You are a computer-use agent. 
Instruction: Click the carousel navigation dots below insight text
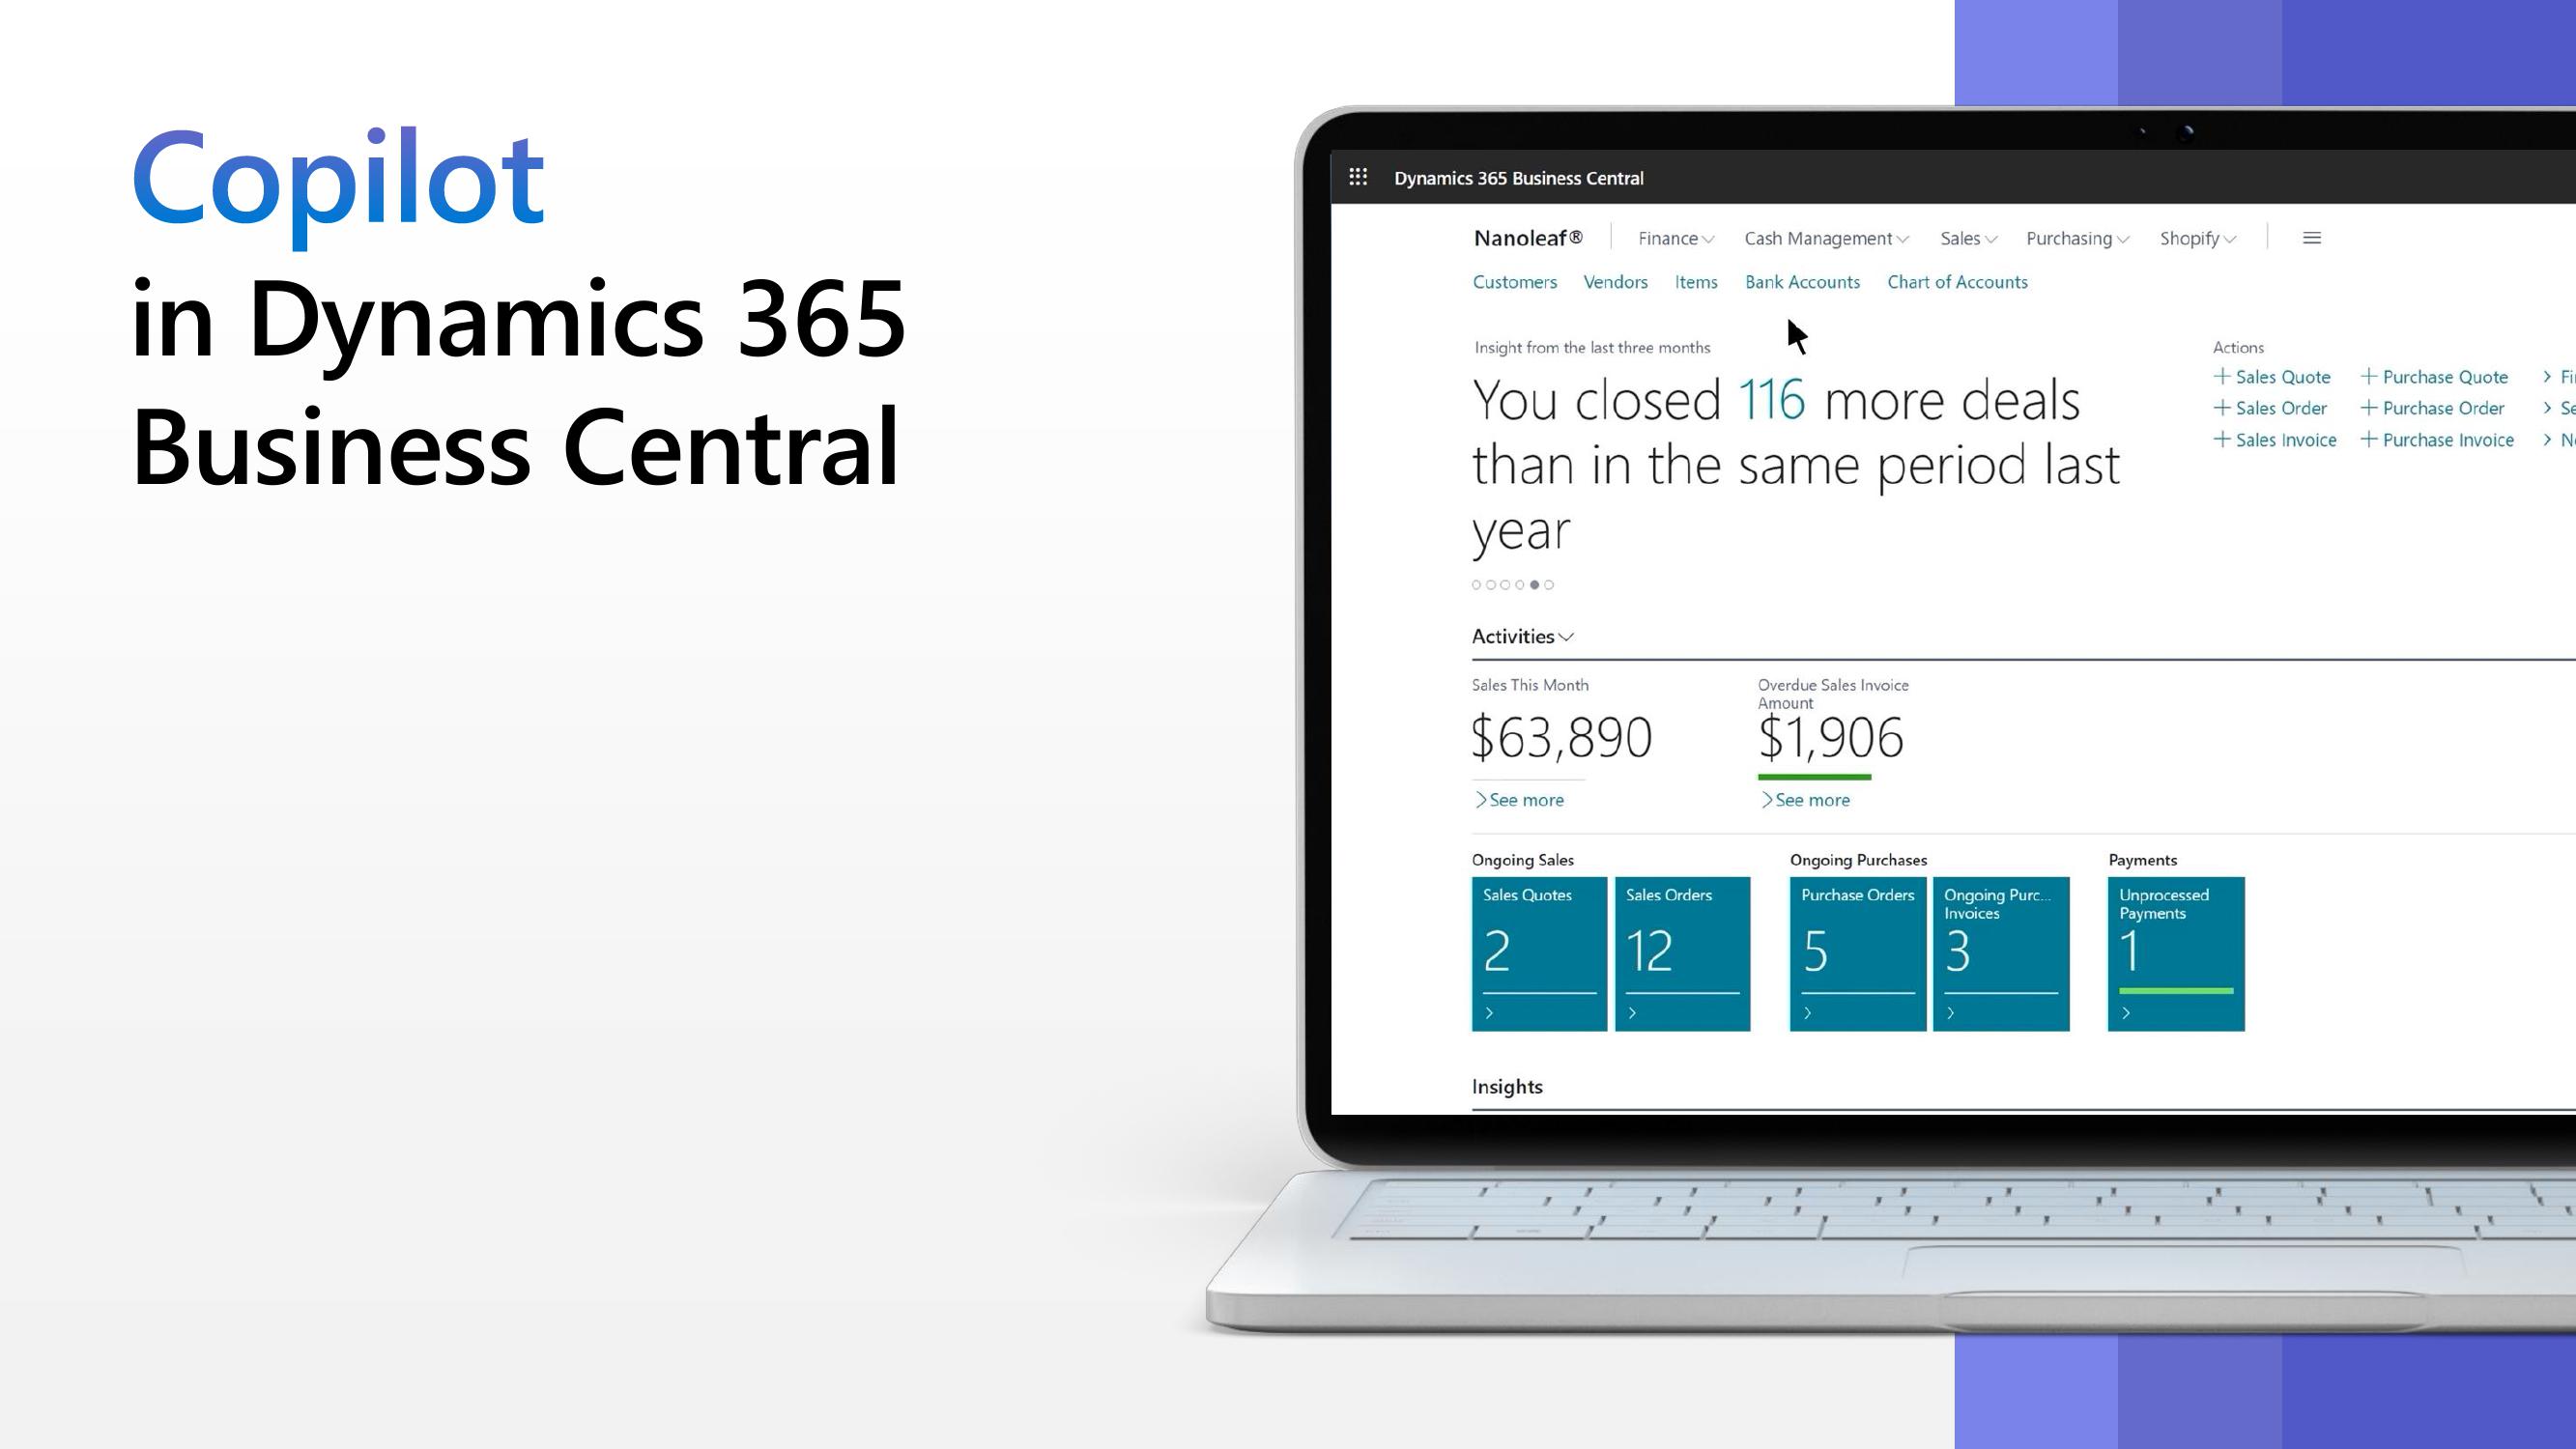[1511, 583]
